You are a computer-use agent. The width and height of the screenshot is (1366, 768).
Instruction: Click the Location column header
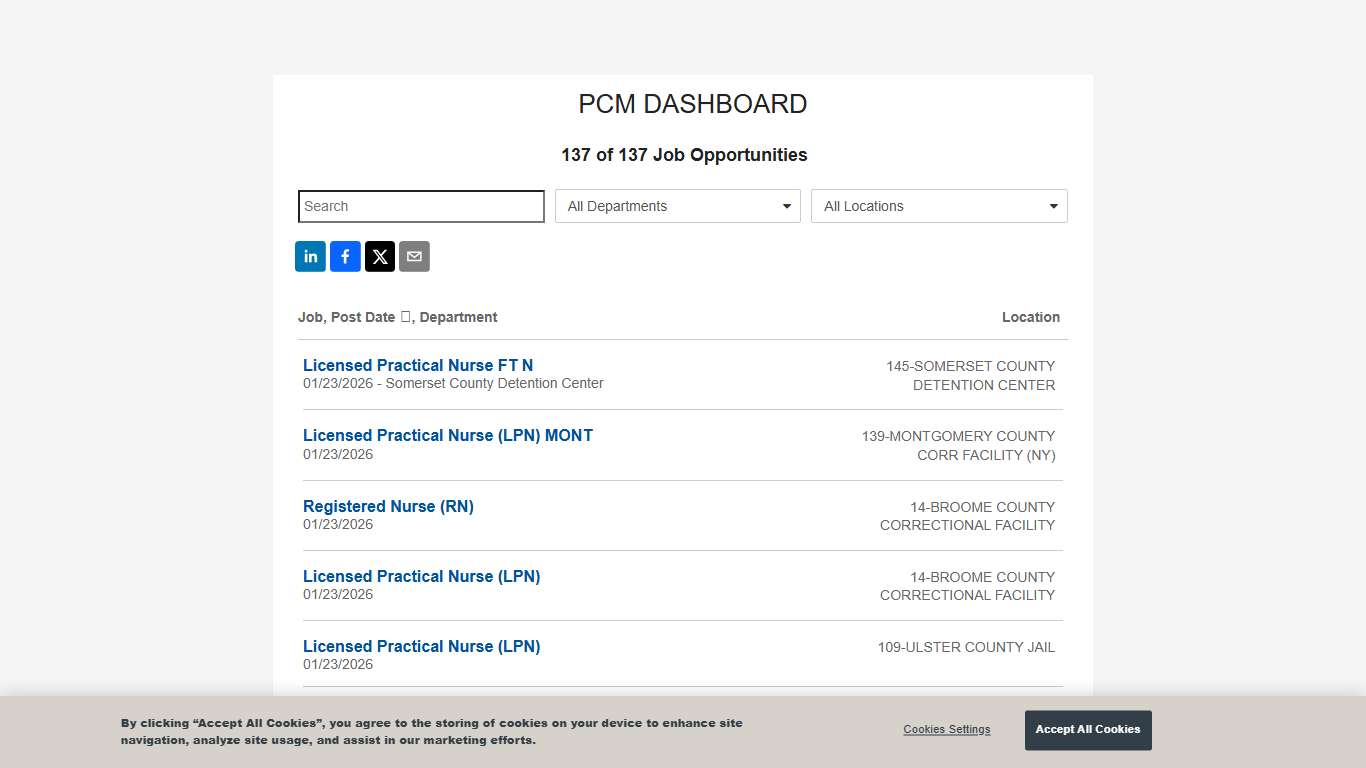click(1031, 317)
